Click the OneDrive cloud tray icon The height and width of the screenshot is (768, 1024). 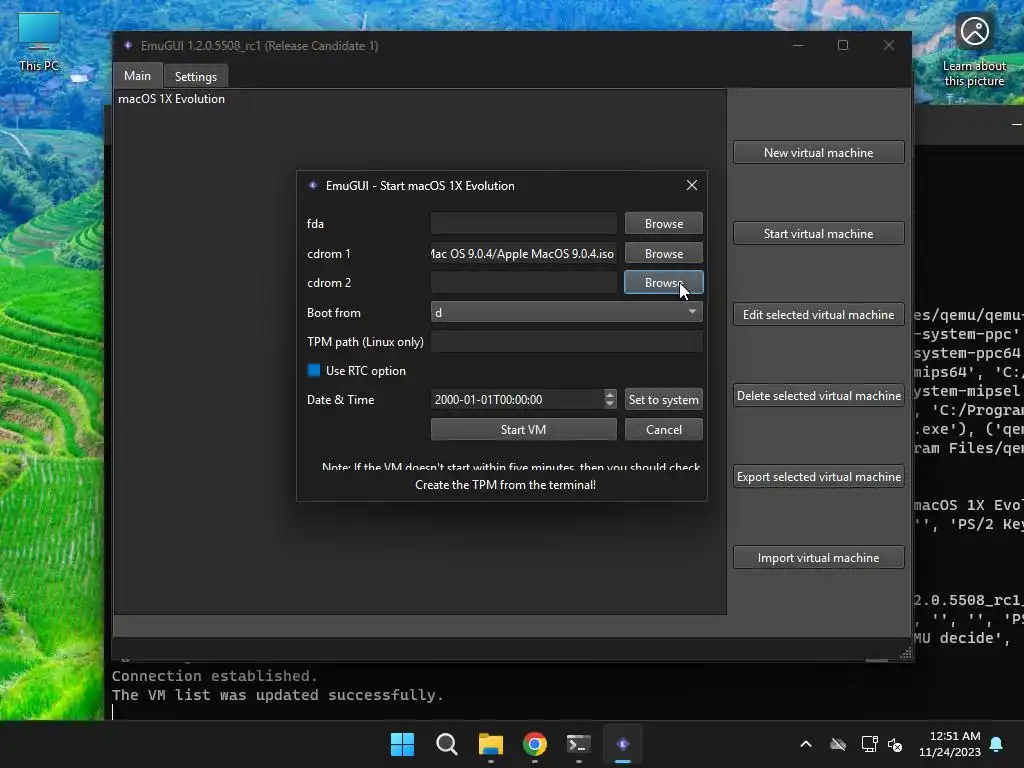pos(838,744)
